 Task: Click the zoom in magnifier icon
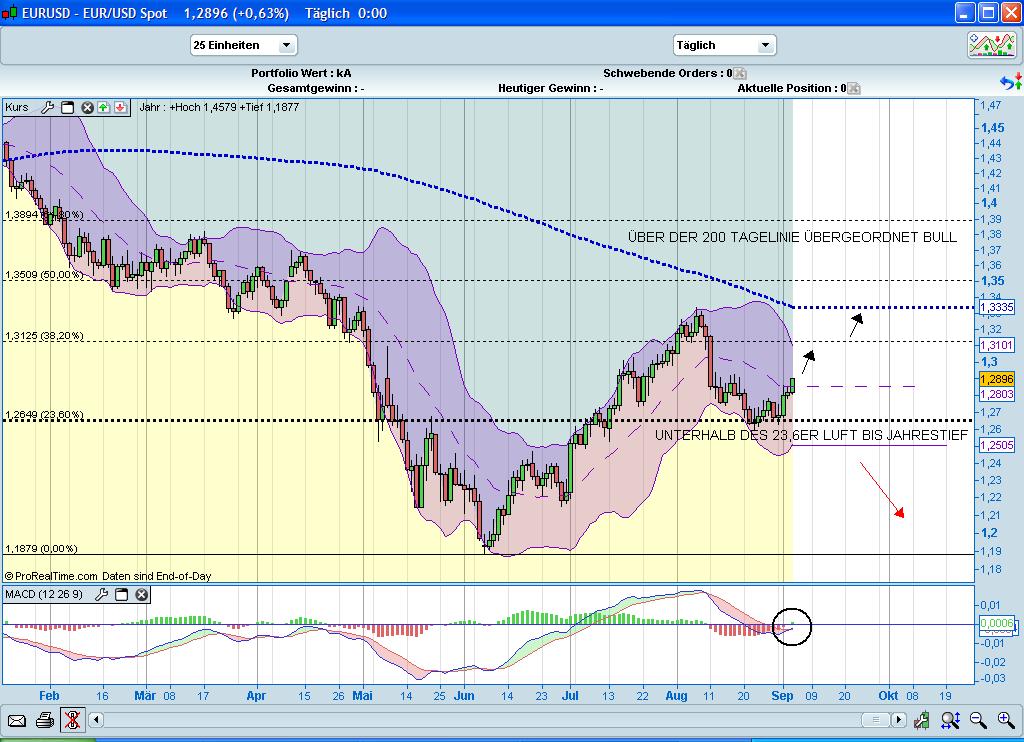point(1005,720)
